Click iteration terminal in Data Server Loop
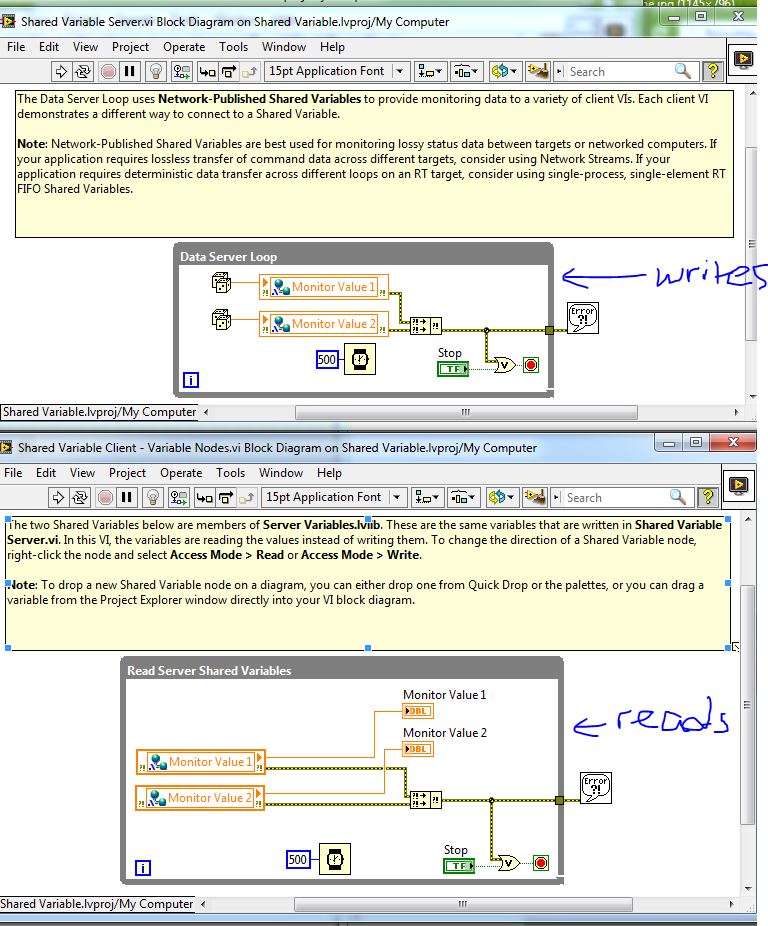This screenshot has height=926, width=768. 191,380
